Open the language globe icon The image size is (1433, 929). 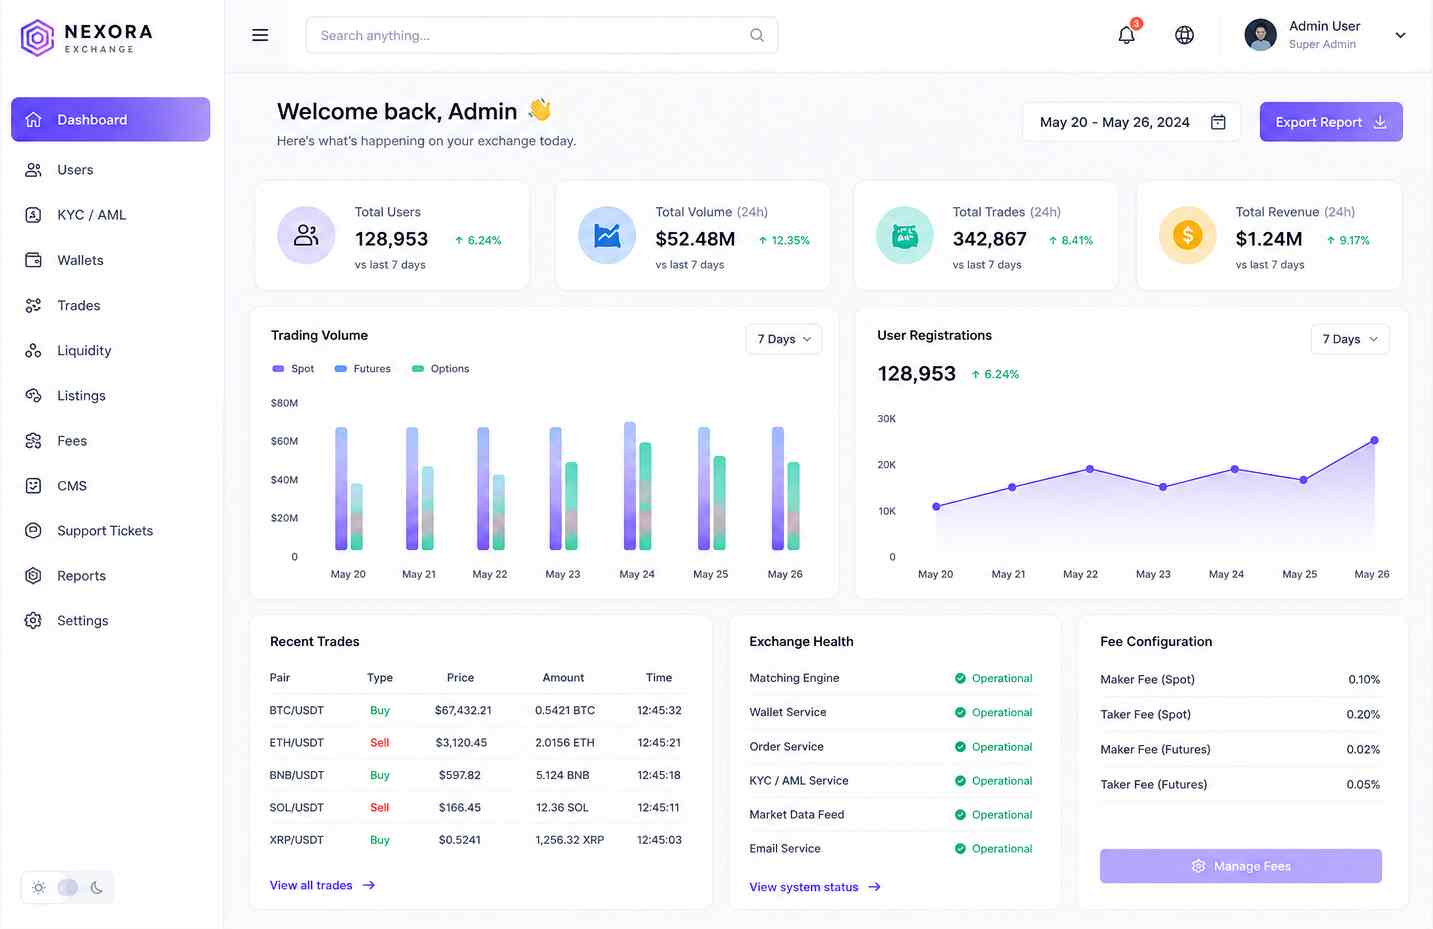click(1184, 35)
